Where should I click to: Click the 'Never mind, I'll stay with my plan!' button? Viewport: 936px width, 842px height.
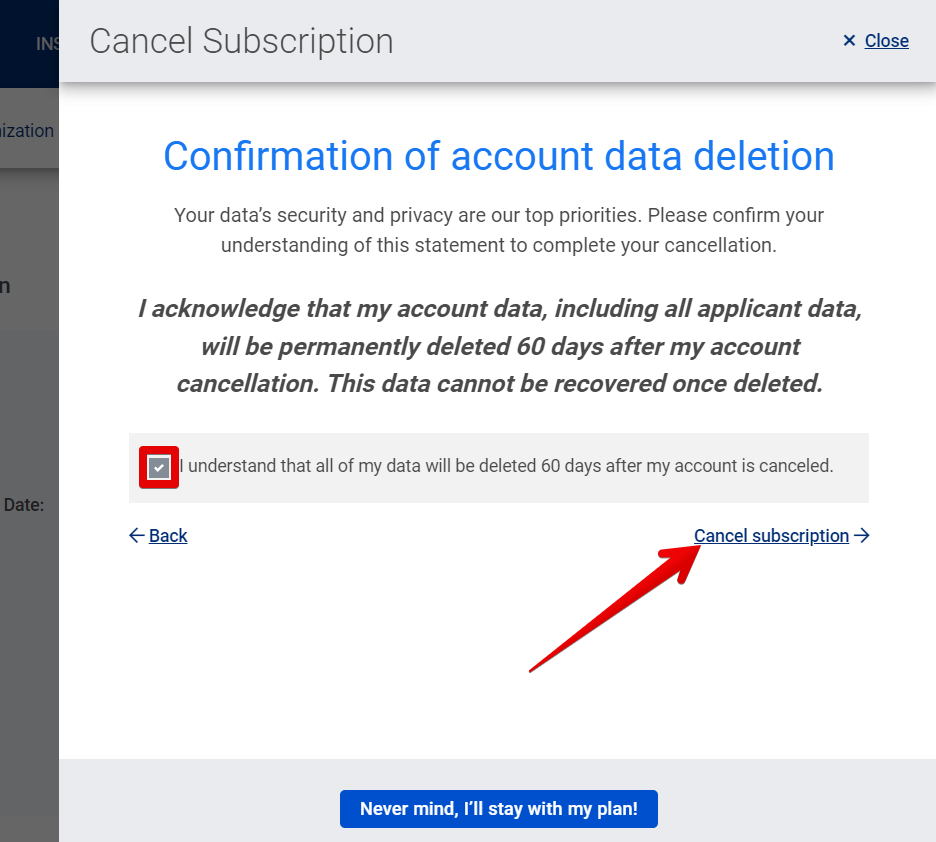click(498, 809)
